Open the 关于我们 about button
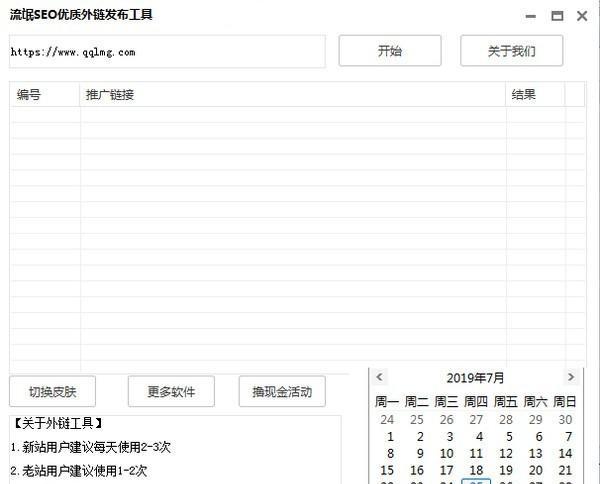 click(x=512, y=51)
